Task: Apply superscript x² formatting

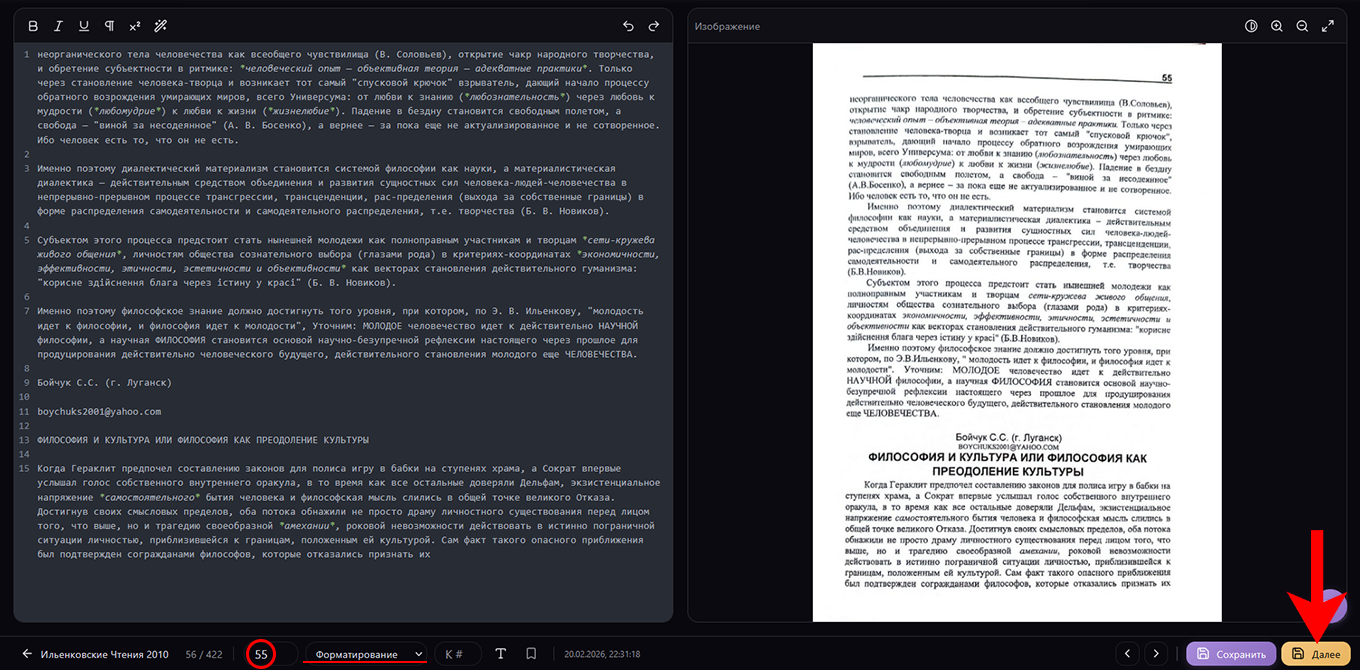Action: tap(135, 26)
